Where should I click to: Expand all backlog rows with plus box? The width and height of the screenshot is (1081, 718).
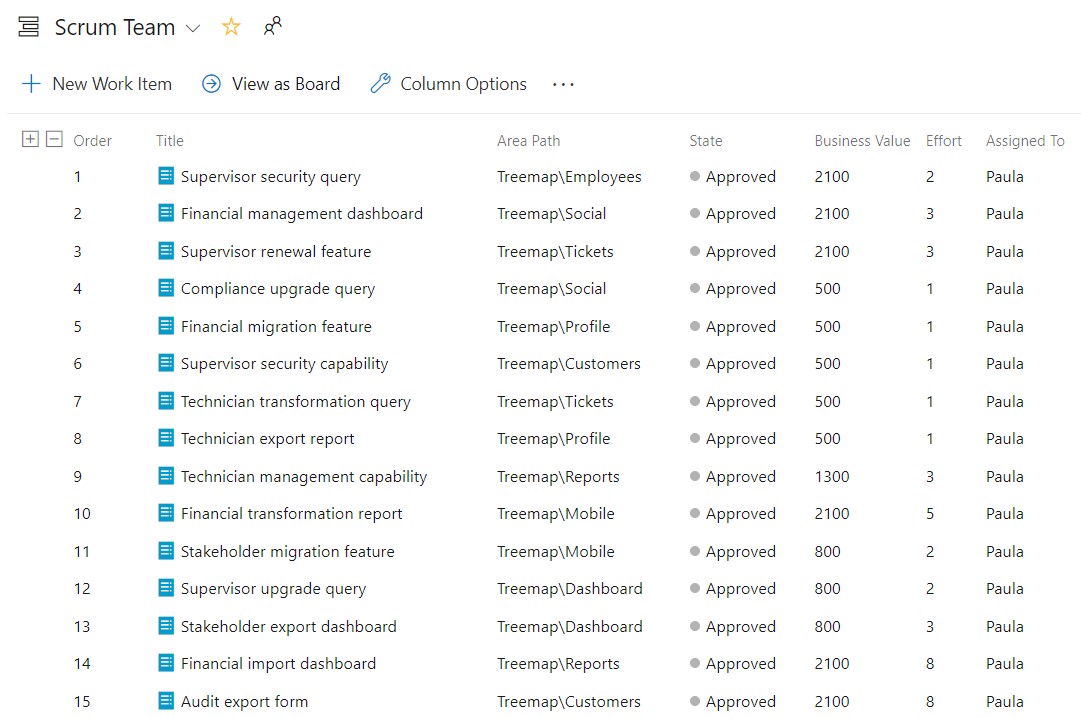(30, 140)
